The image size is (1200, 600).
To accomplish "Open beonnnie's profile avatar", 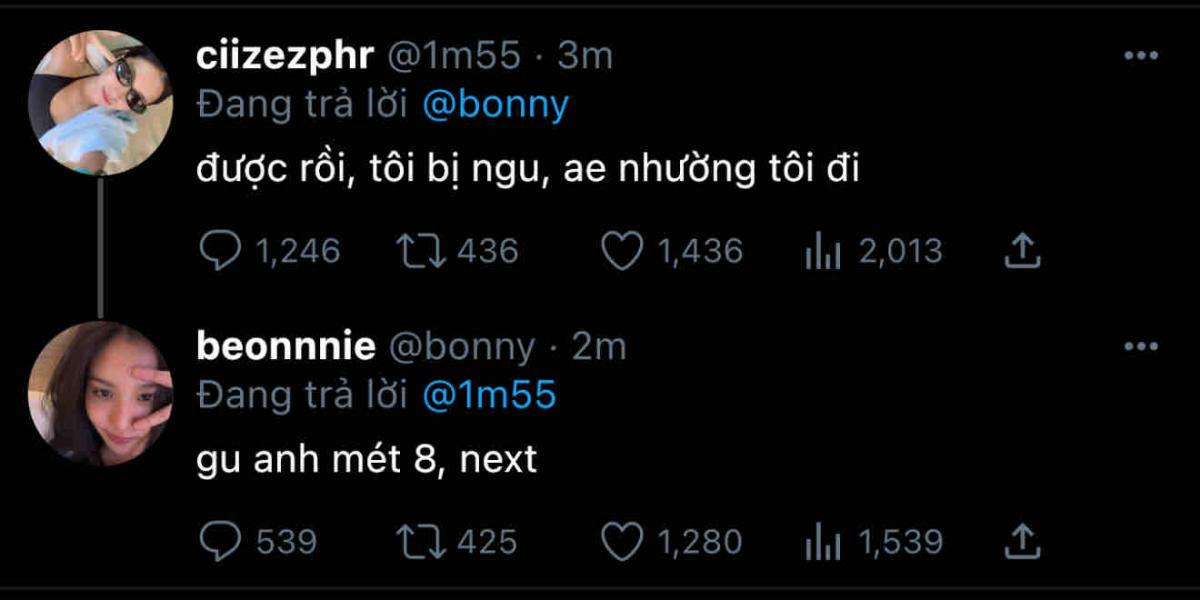I will click(100, 393).
